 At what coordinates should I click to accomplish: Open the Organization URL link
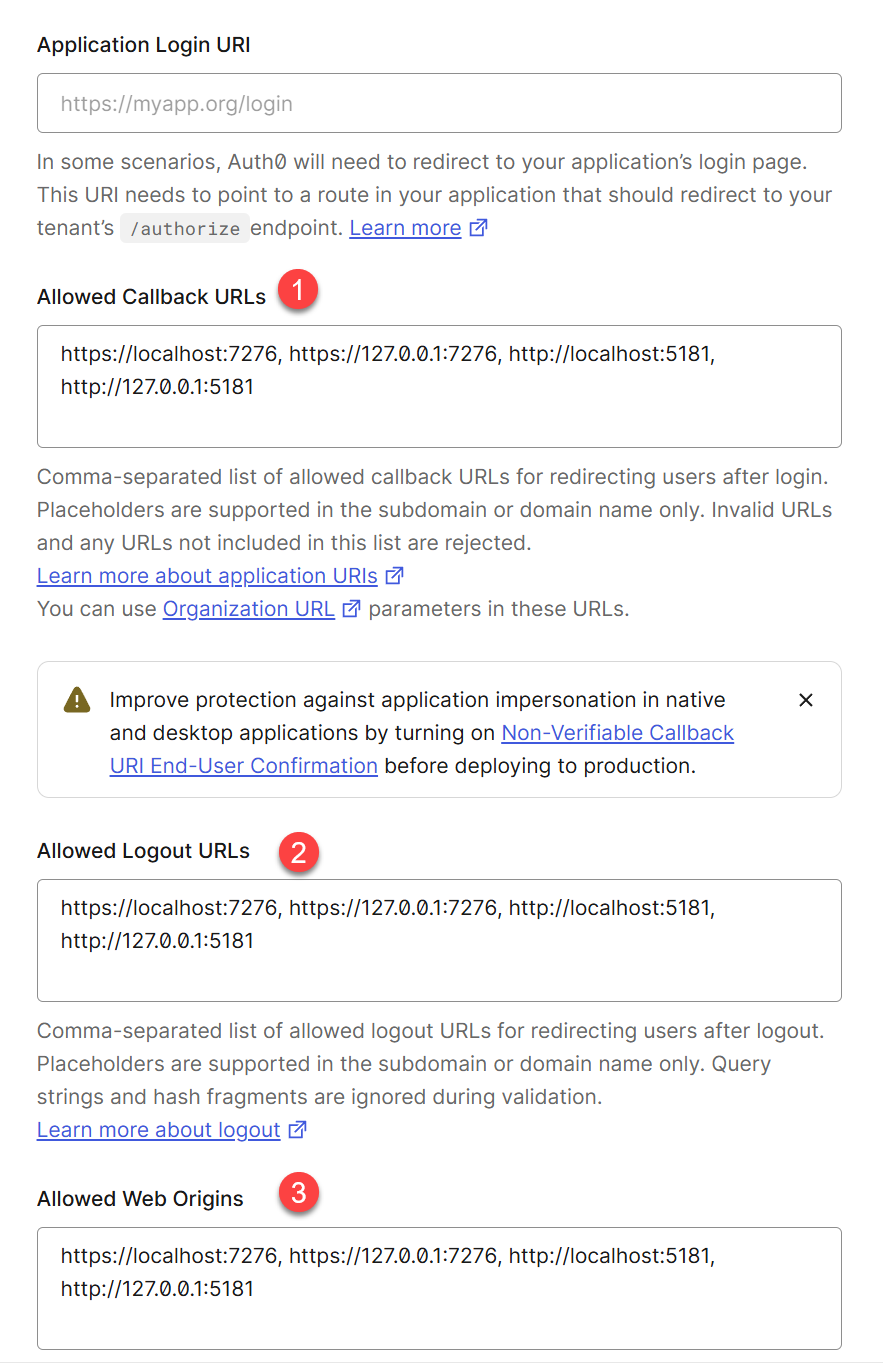tap(248, 609)
